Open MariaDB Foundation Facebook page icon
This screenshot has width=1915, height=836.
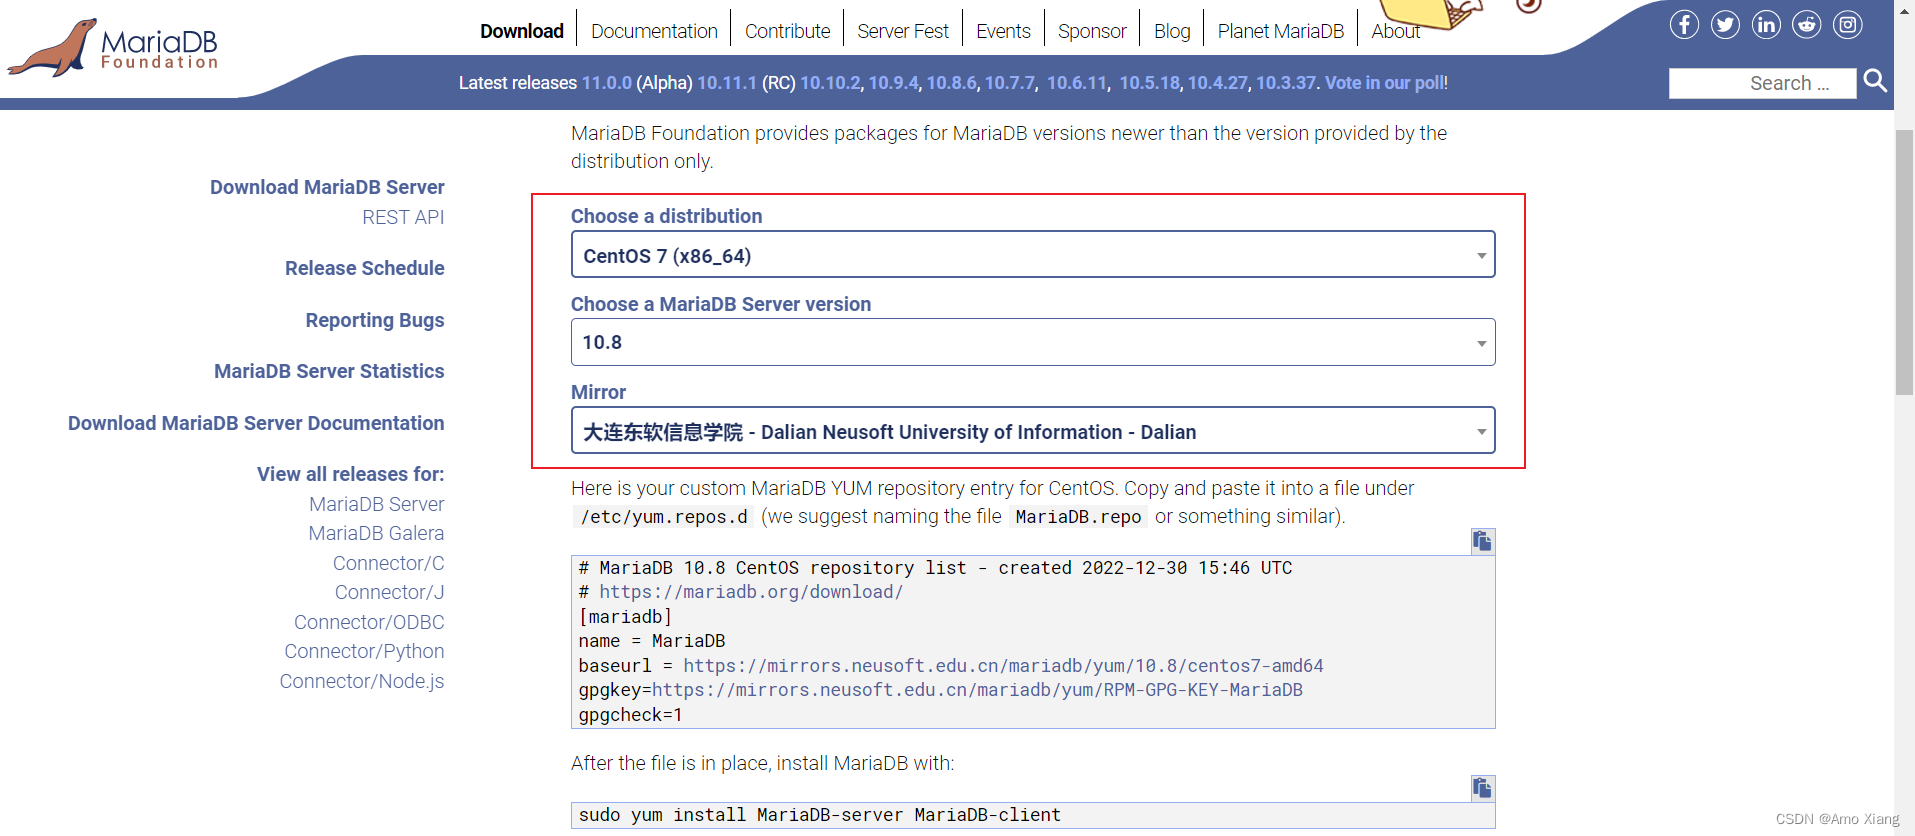tap(1684, 25)
